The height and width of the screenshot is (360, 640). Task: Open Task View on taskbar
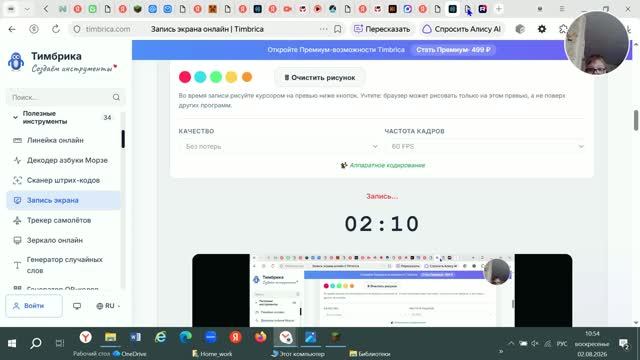pos(60,343)
